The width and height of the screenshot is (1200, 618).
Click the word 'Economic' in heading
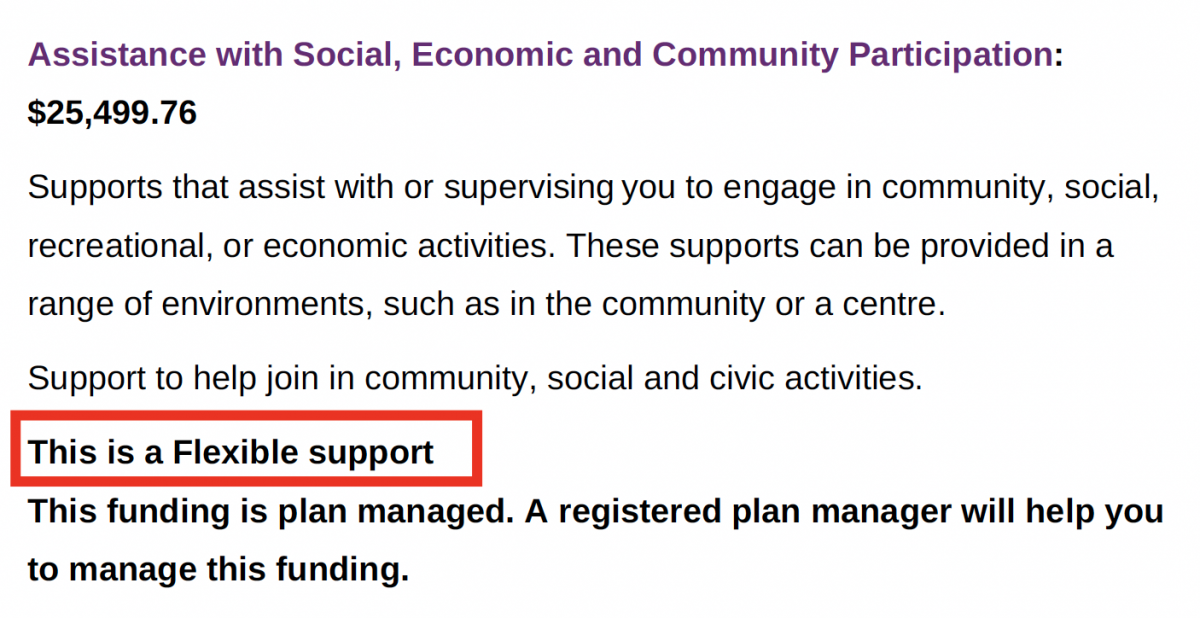(481, 55)
